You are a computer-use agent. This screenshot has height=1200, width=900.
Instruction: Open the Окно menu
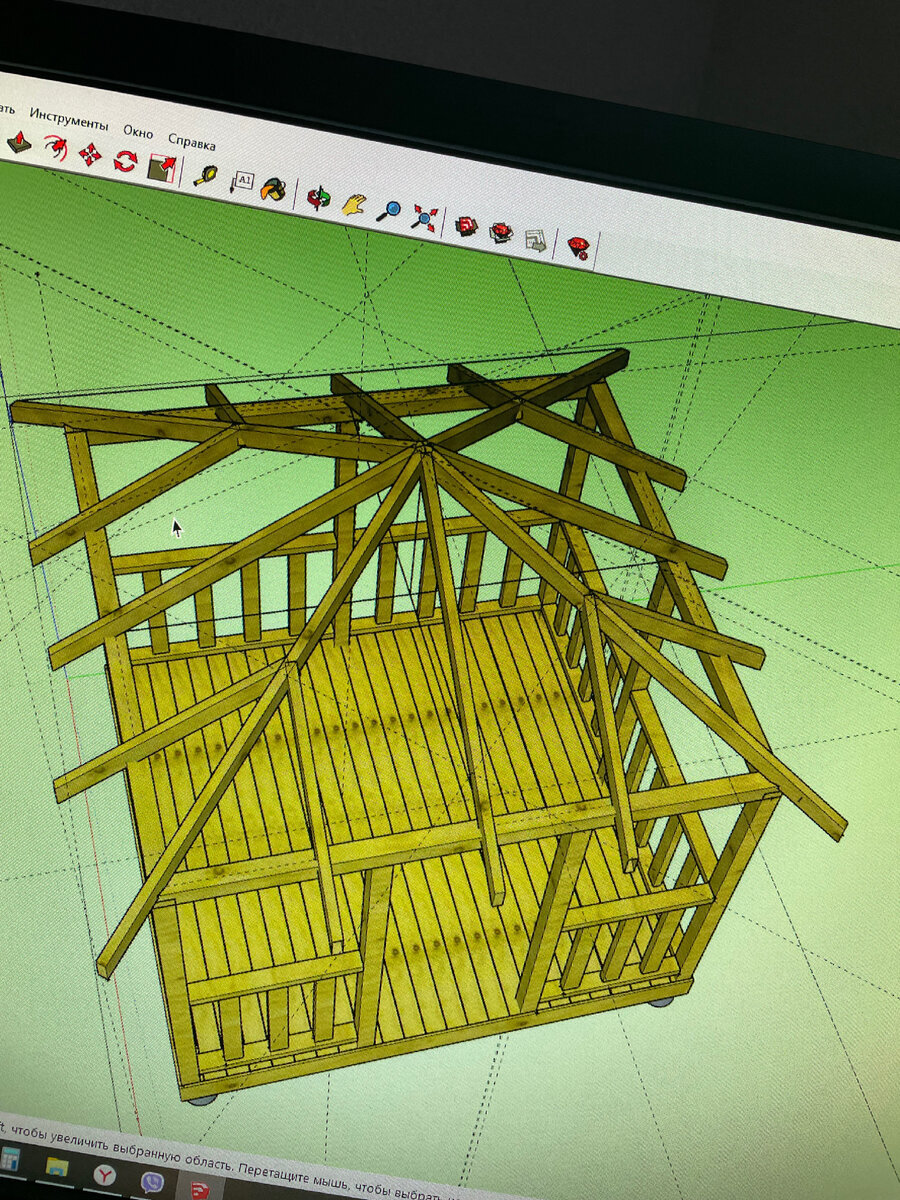[138, 132]
